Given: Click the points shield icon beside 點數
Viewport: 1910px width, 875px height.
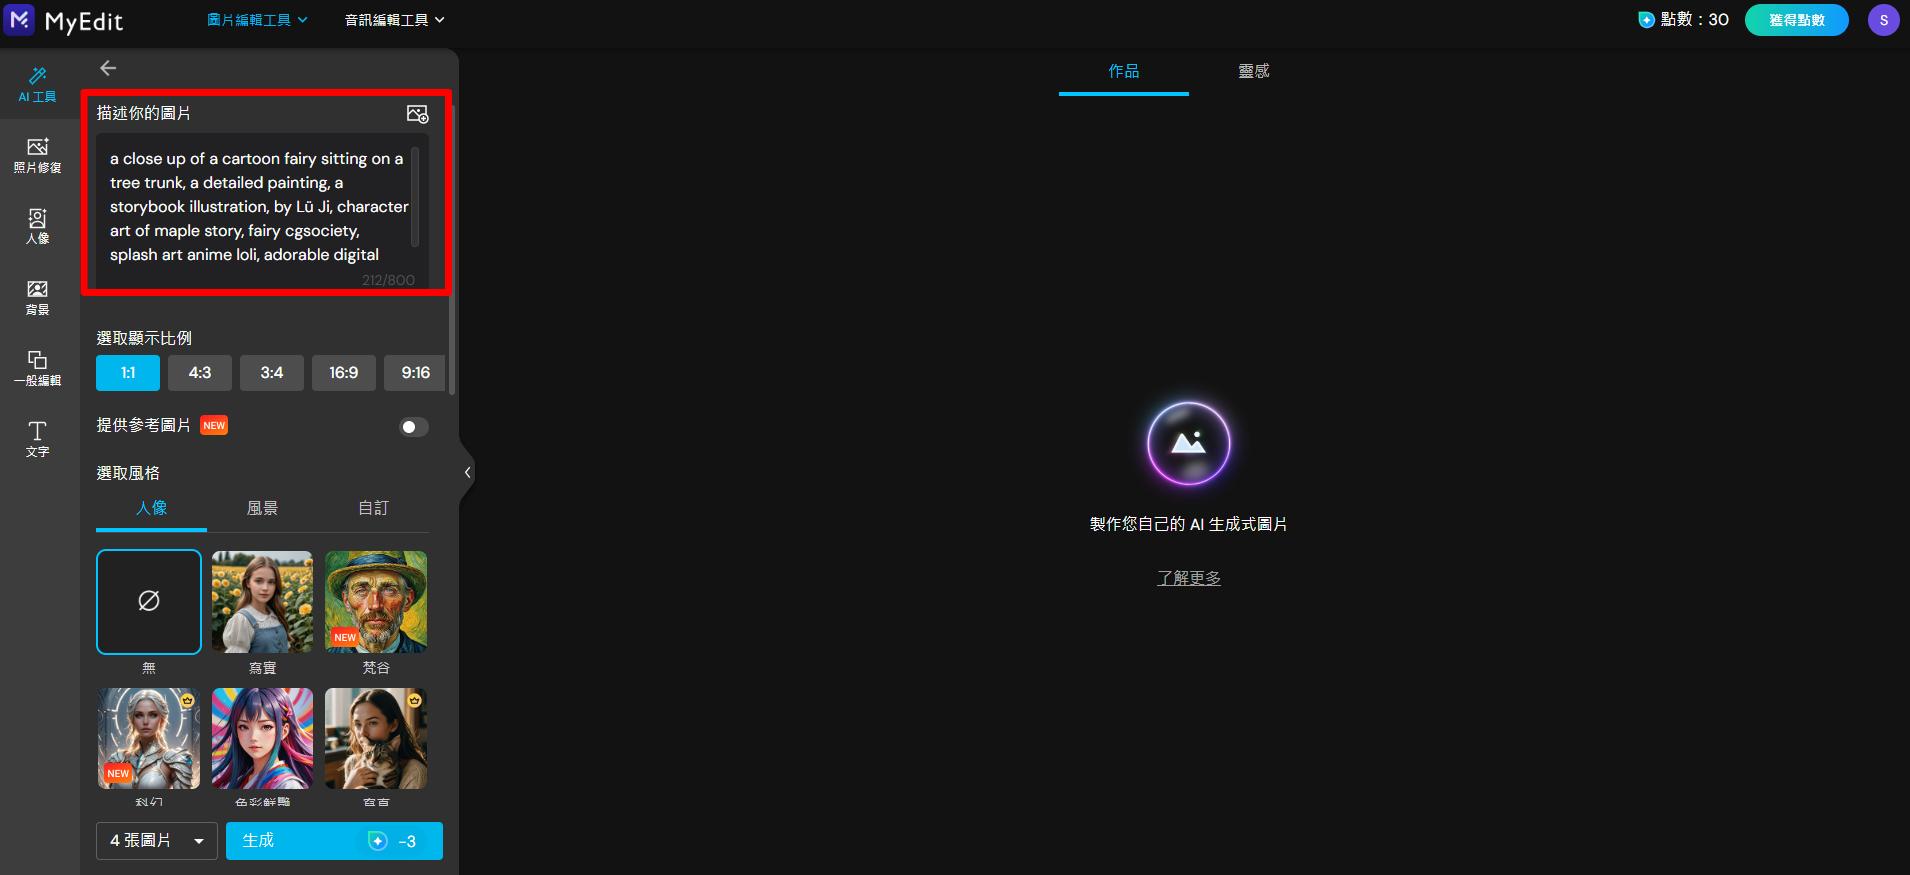Looking at the screenshot, I should pos(1646,20).
